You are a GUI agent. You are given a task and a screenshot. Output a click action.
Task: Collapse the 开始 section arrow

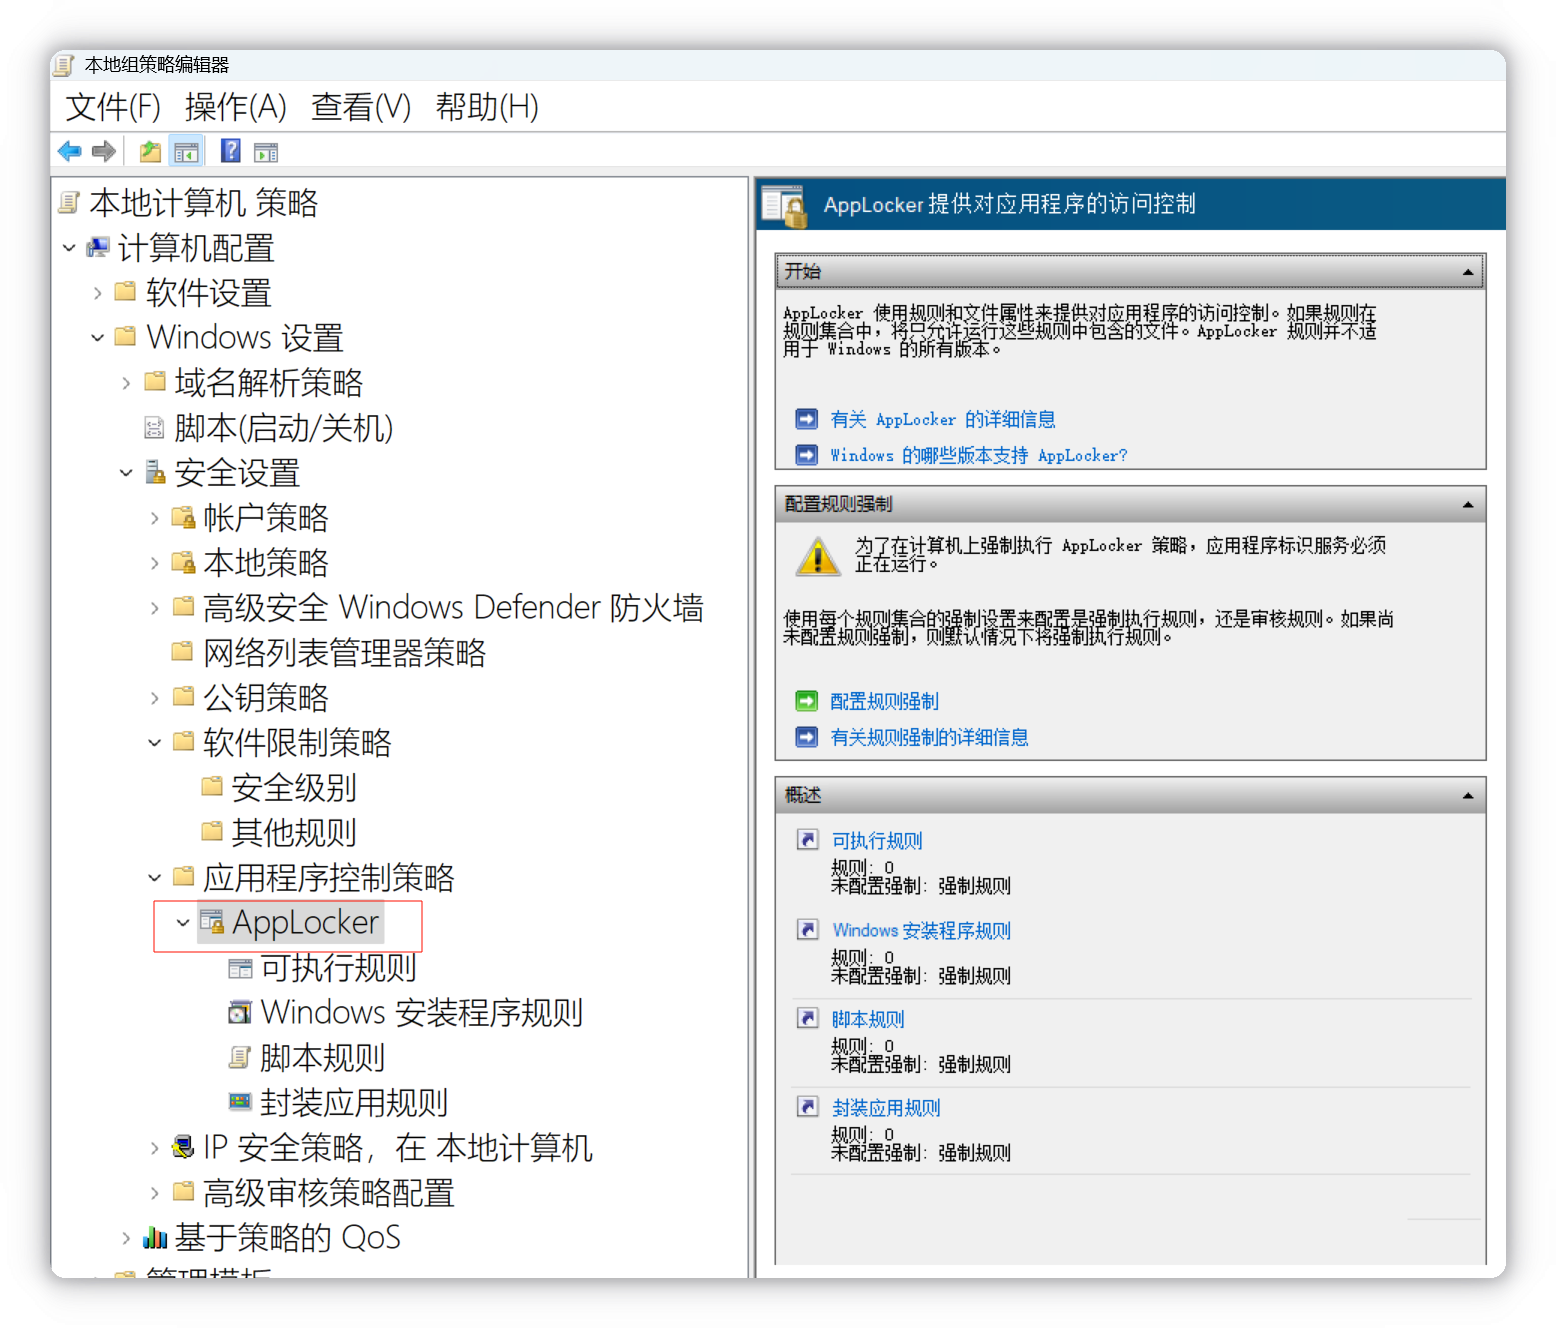tap(1468, 272)
